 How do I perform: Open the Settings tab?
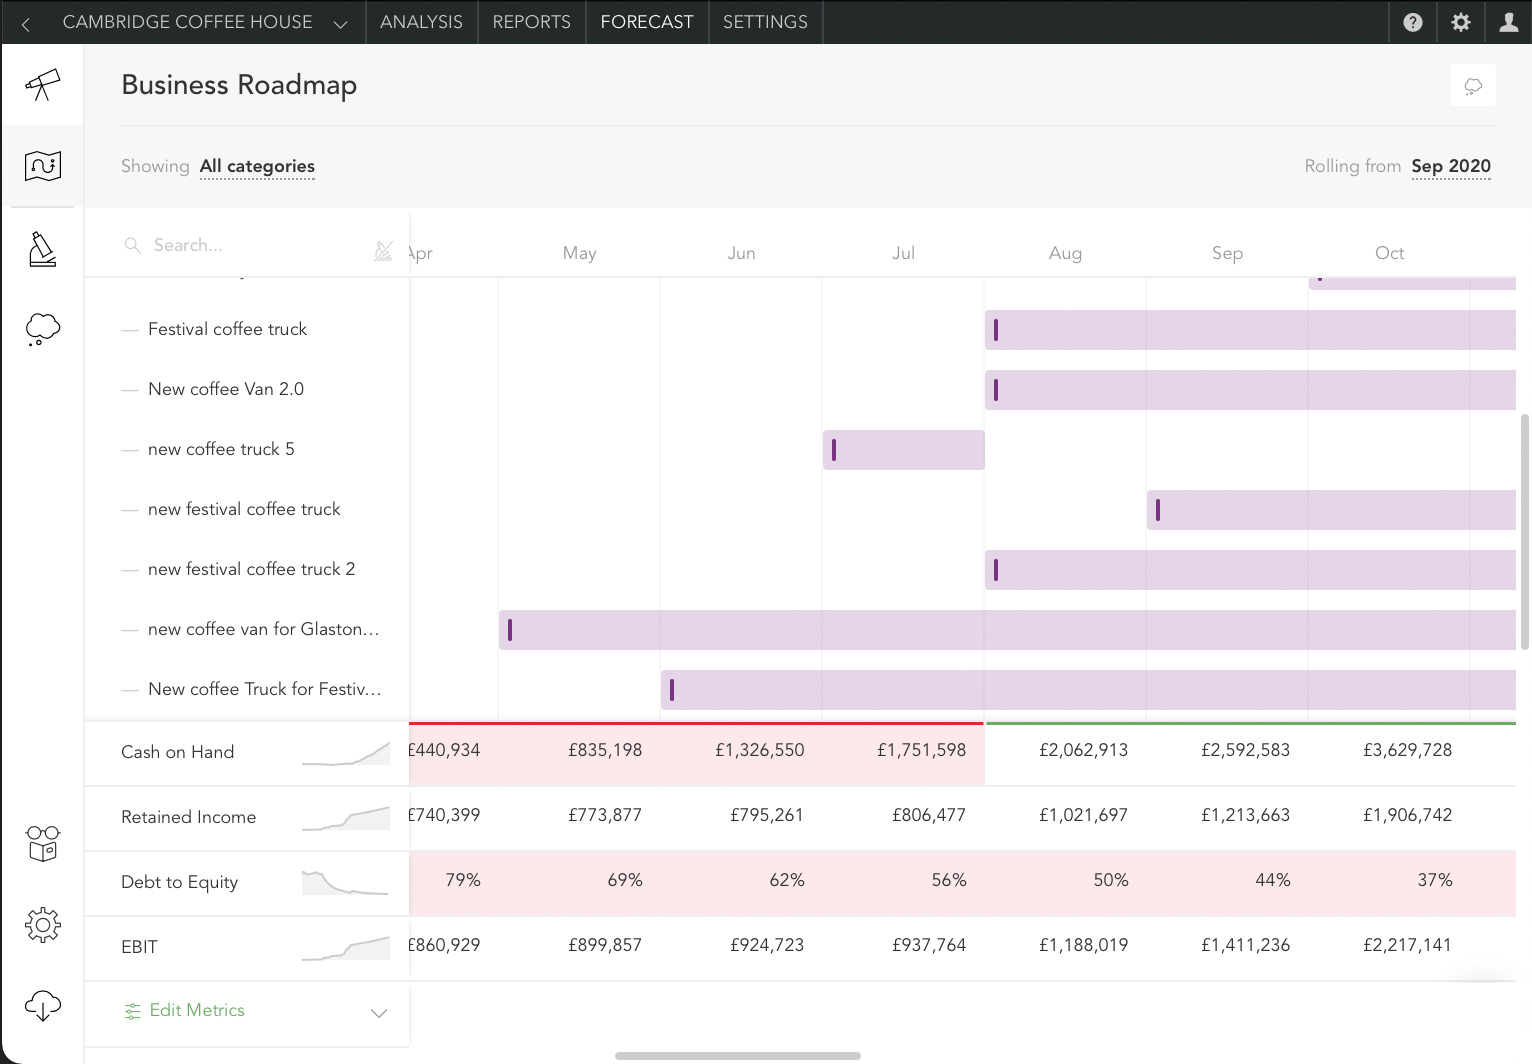[x=765, y=22]
